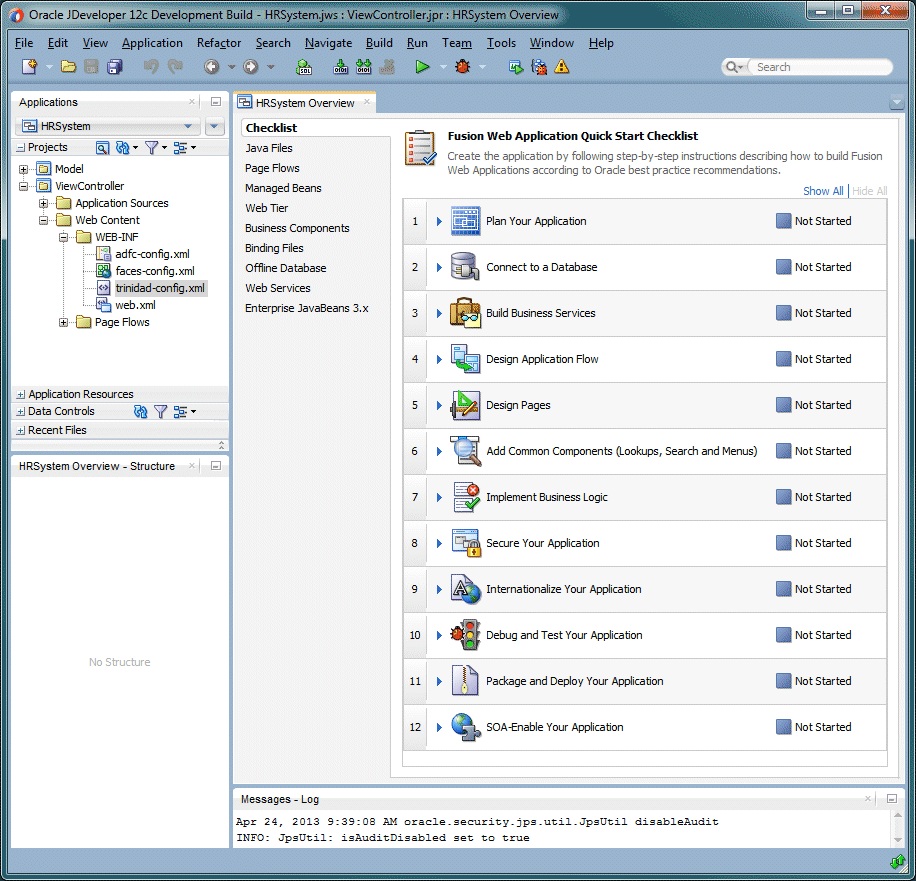Click the search magnifier icon in Projects panel

102,147
